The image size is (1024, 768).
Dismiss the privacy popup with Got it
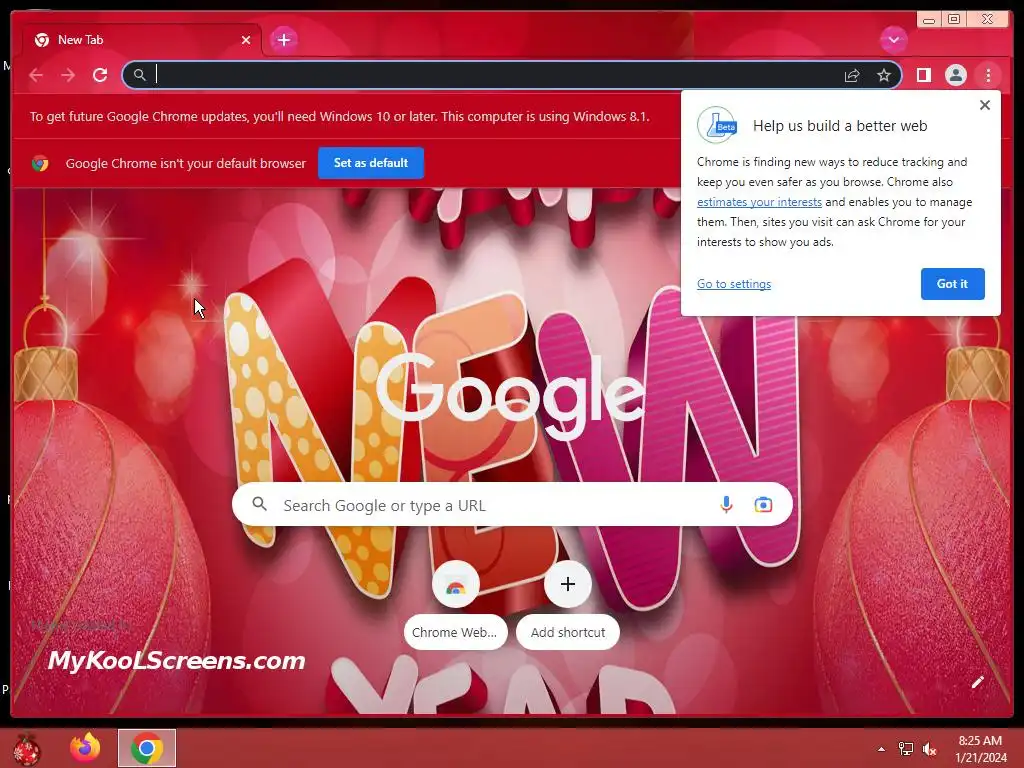coord(952,283)
